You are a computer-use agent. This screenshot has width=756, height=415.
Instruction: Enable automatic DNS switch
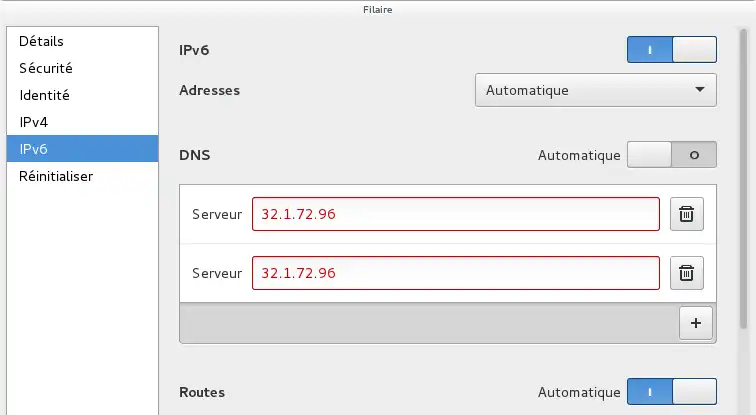pos(672,155)
